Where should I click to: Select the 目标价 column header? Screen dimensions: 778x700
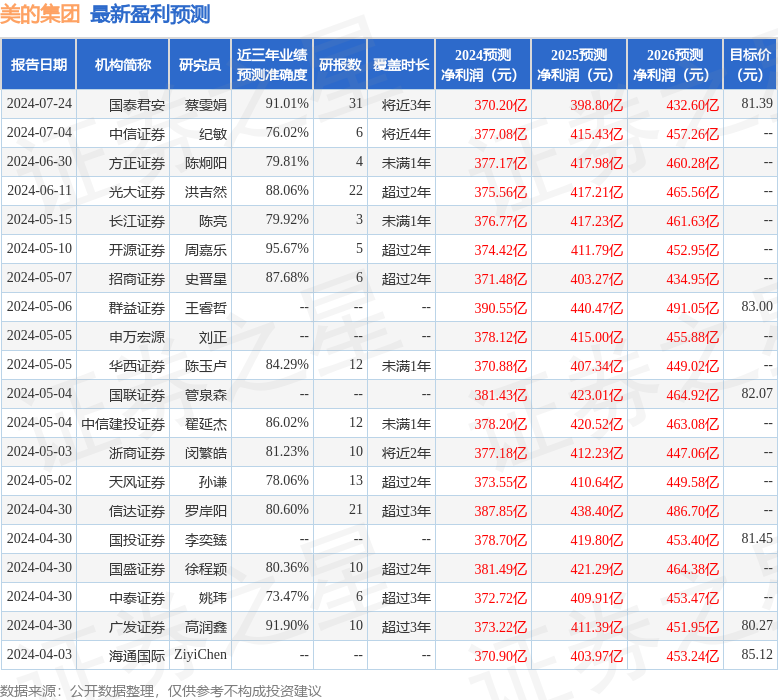pos(750,64)
